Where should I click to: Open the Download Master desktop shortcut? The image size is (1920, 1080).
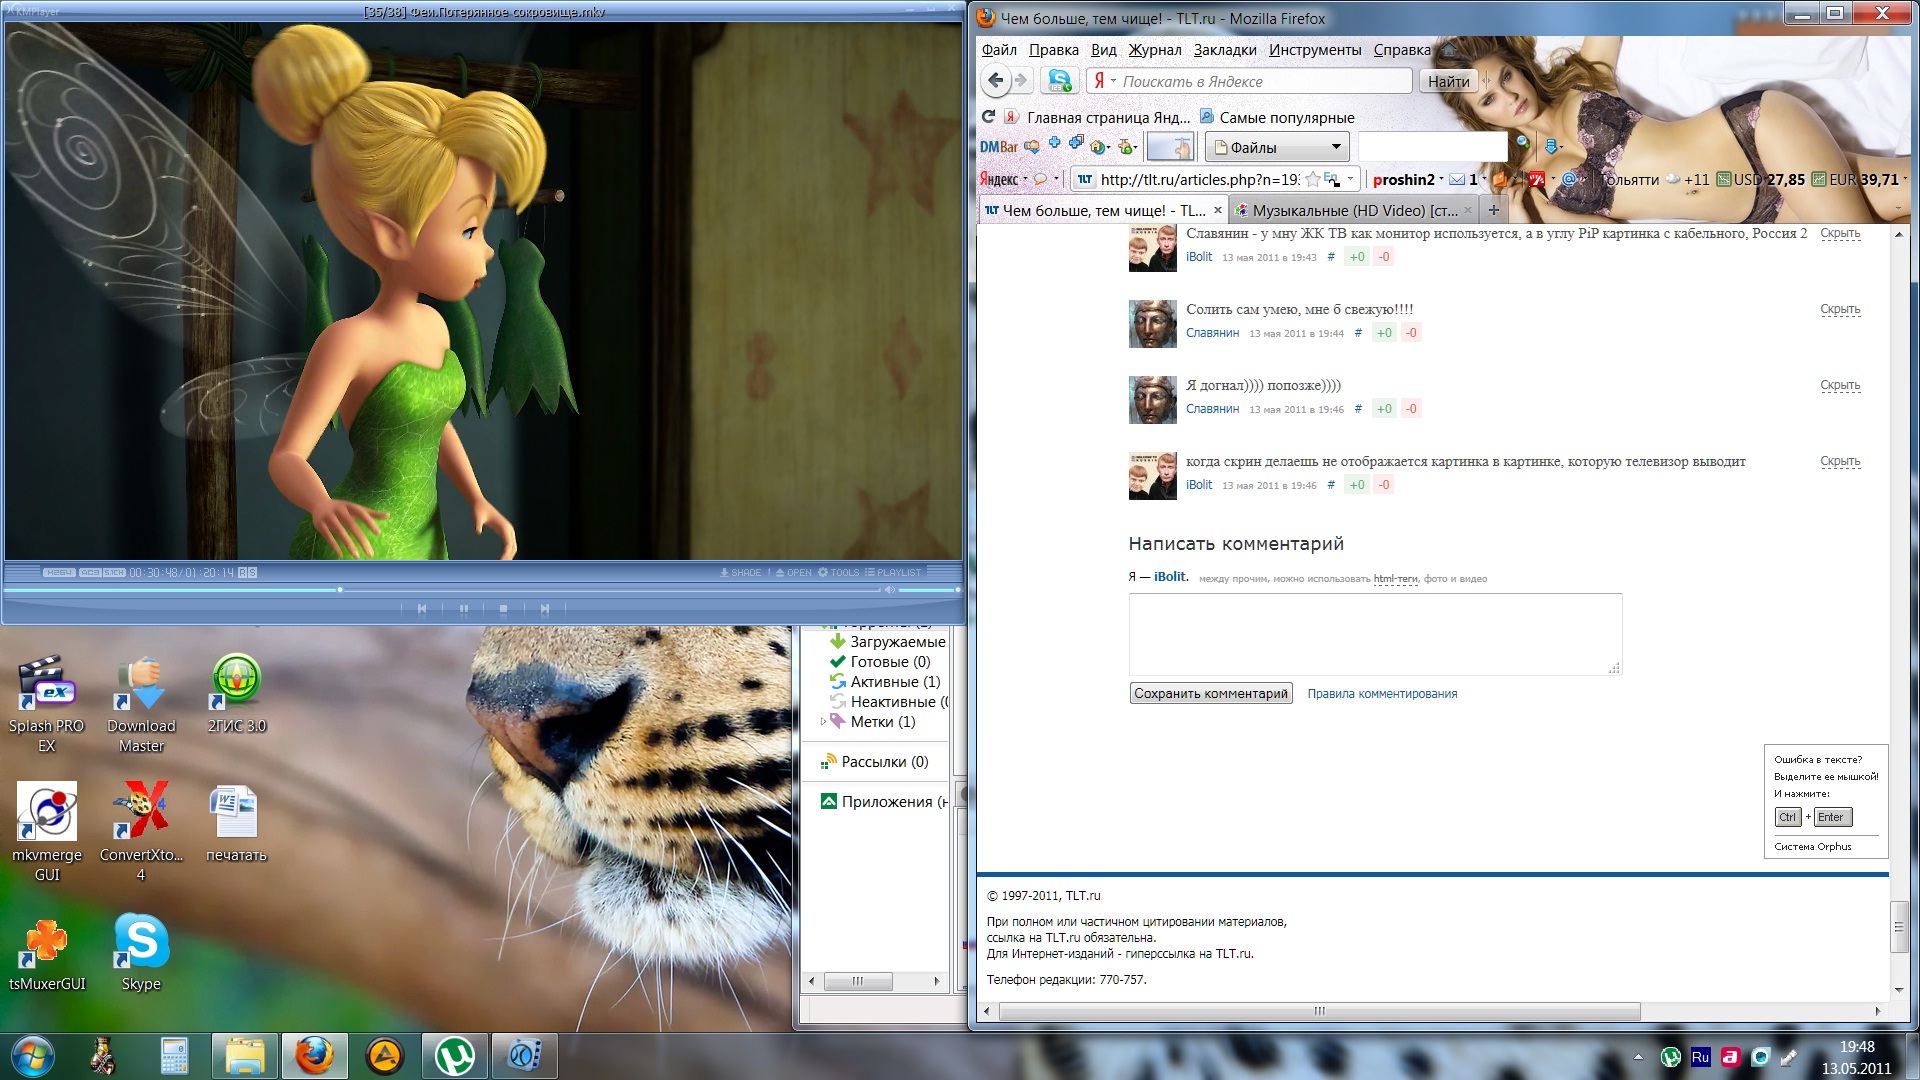point(141,704)
